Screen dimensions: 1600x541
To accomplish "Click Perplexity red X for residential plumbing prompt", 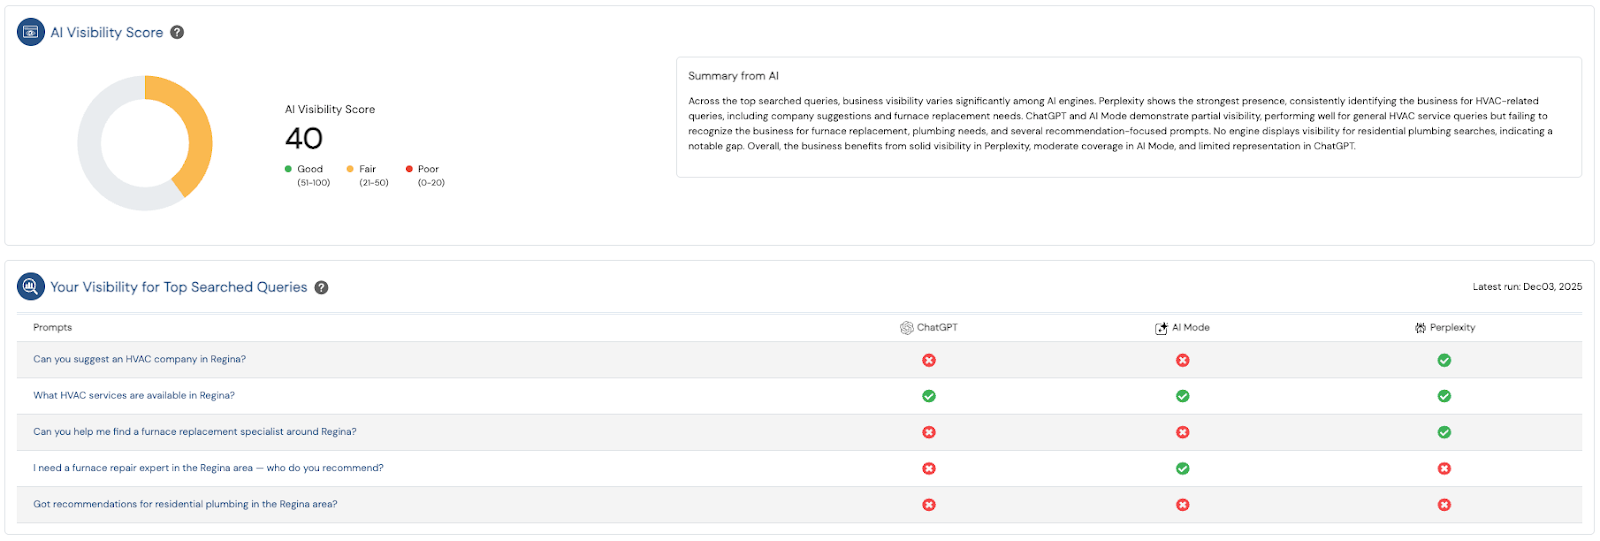I will tap(1444, 505).
